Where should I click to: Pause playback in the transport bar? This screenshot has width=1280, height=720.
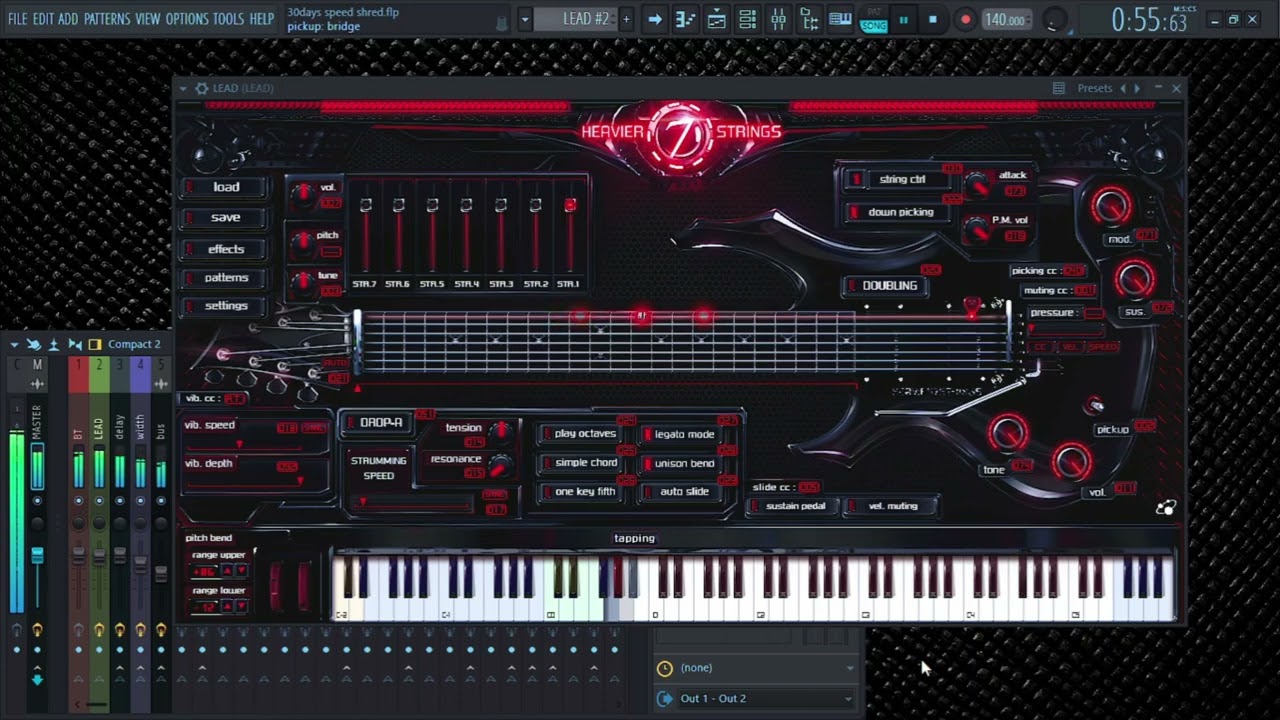(903, 20)
